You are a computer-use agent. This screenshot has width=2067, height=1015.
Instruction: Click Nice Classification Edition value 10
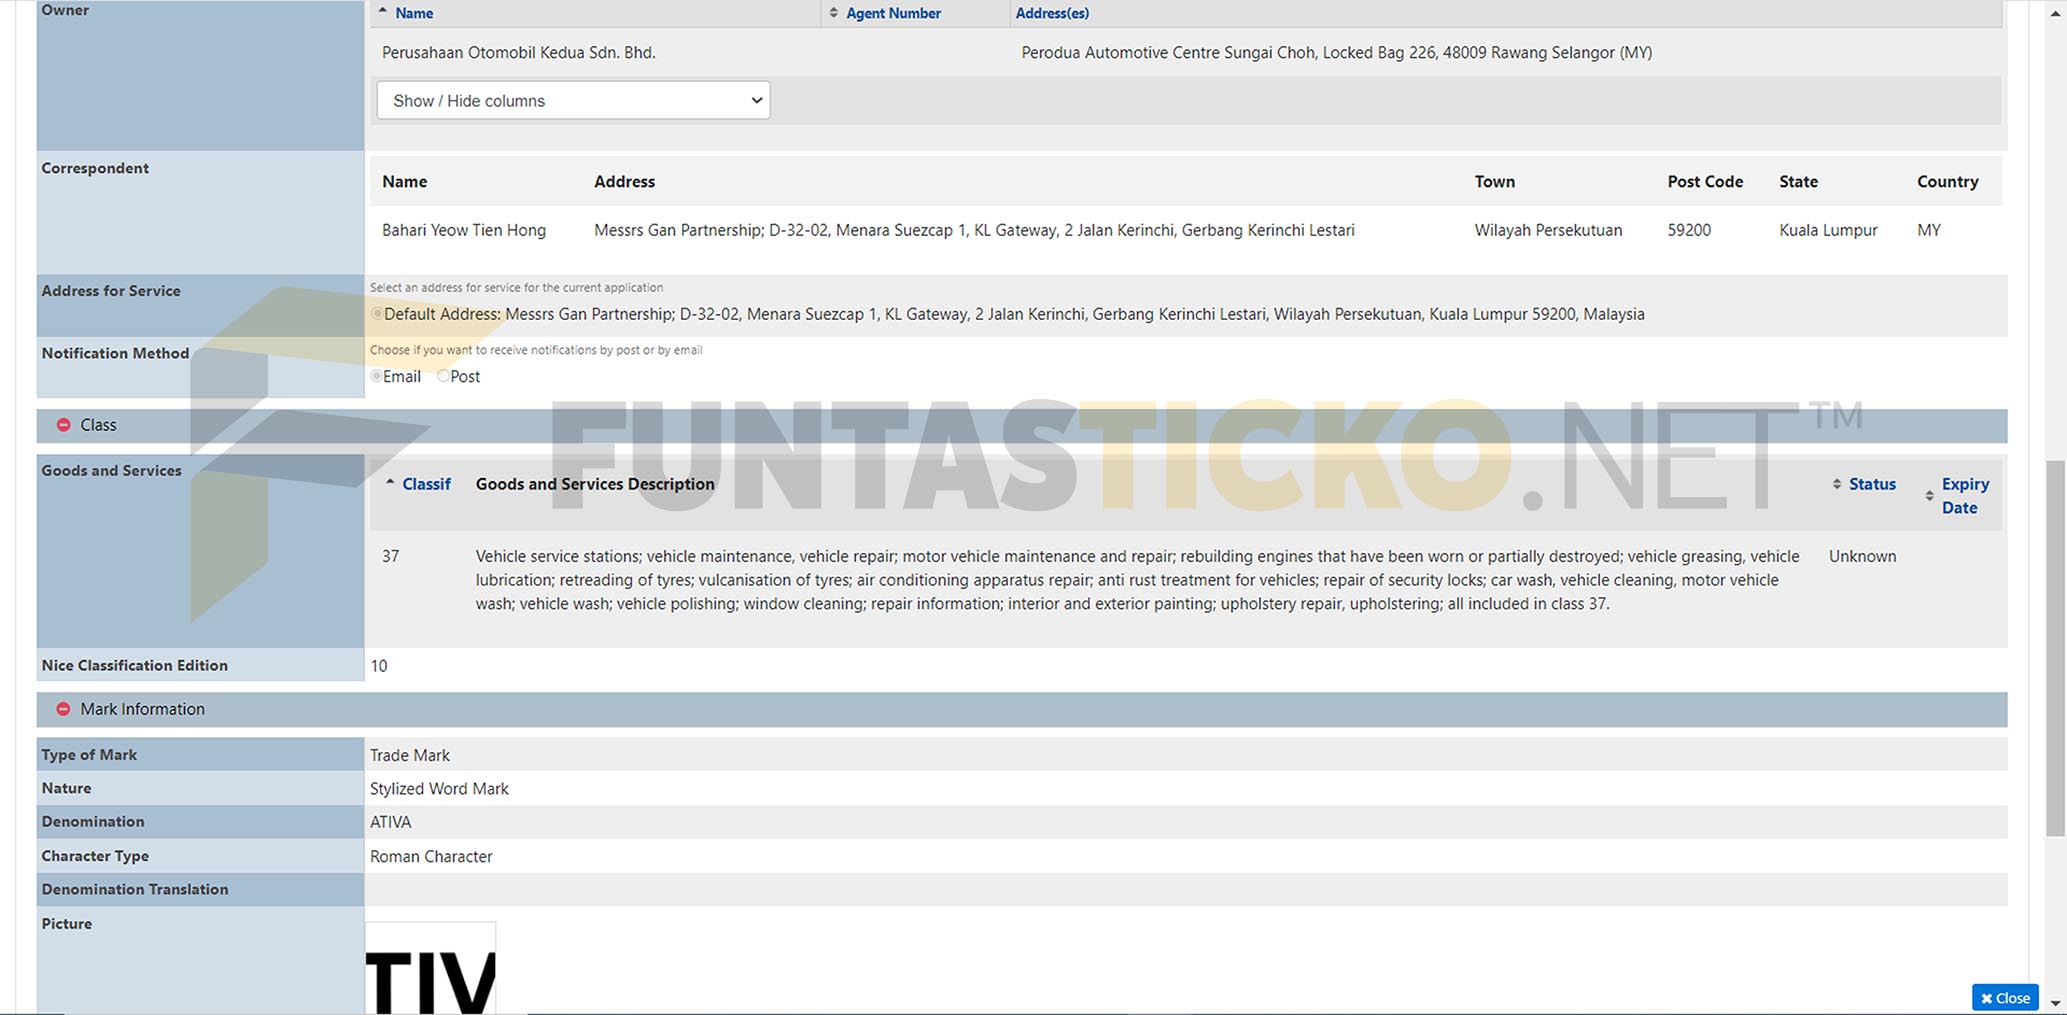pos(379,666)
